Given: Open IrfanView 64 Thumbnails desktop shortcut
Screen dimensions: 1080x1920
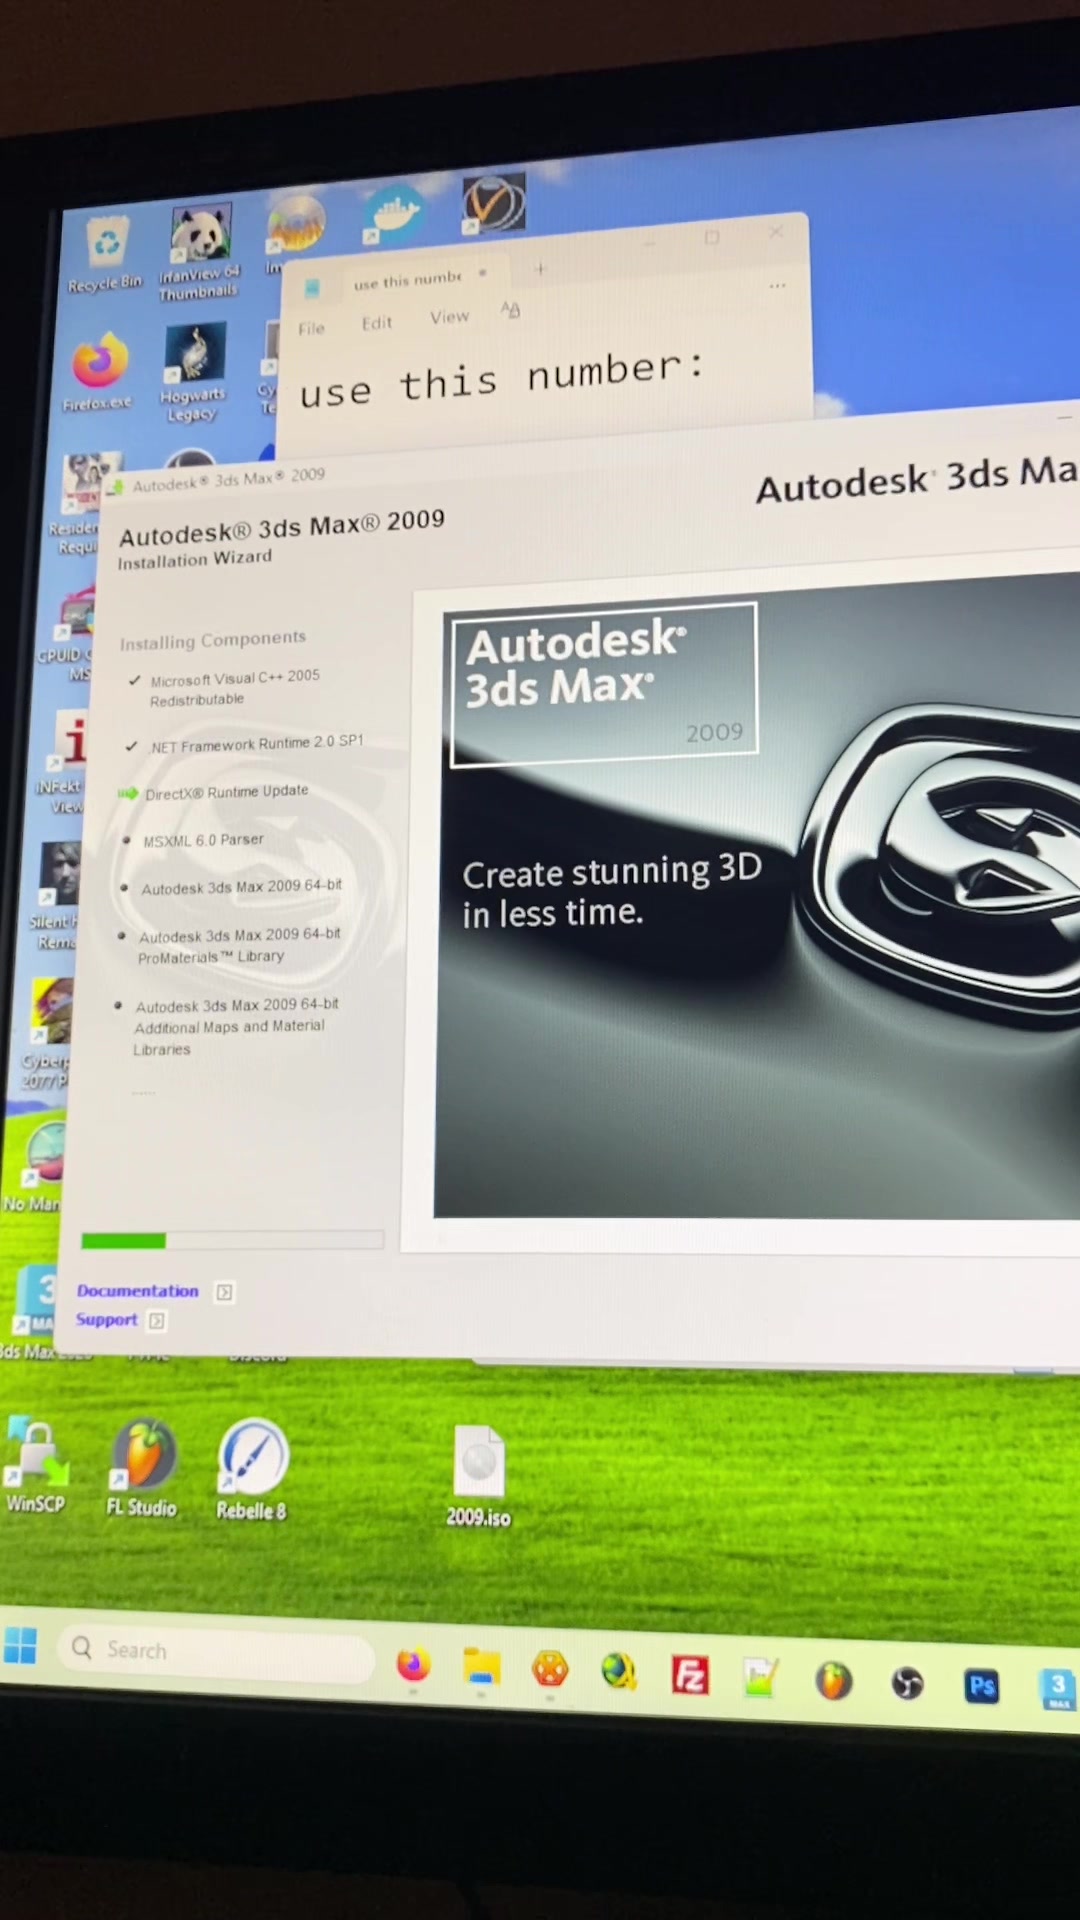Looking at the screenshot, I should [x=200, y=252].
